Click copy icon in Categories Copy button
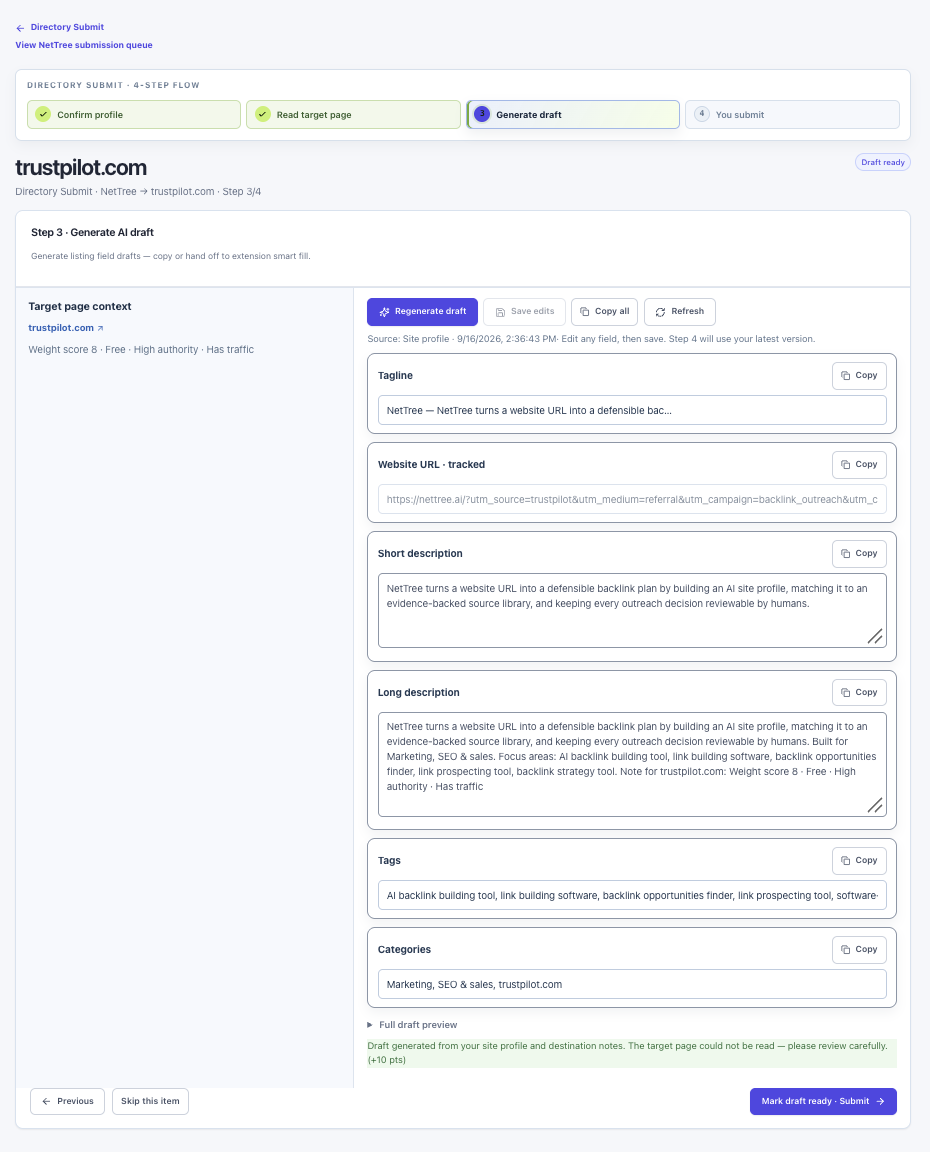The width and height of the screenshot is (930, 1152). coord(846,949)
